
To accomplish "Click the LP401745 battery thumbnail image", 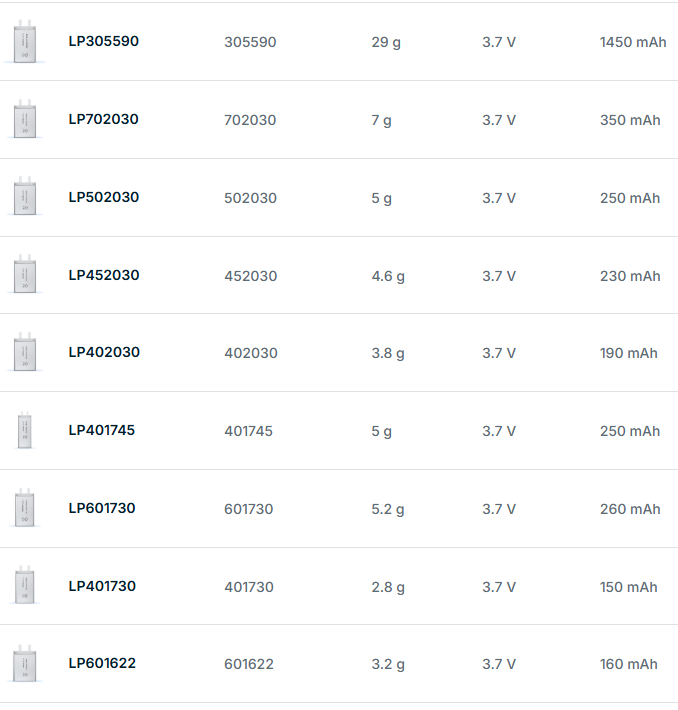I will 25,431.
